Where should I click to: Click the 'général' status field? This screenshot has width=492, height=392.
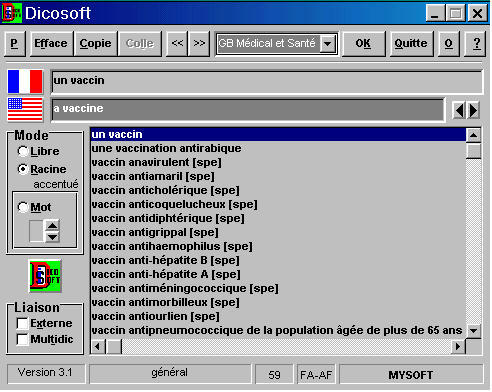170,373
